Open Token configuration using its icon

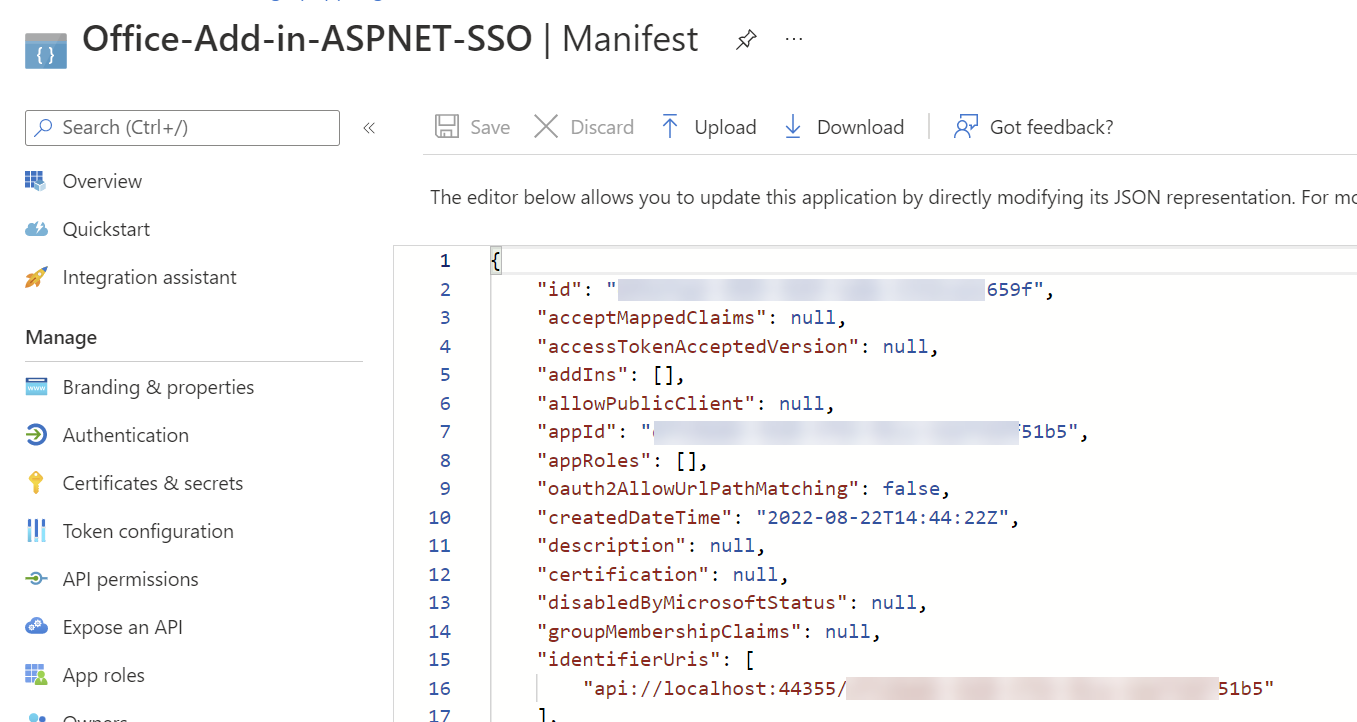tap(37, 531)
